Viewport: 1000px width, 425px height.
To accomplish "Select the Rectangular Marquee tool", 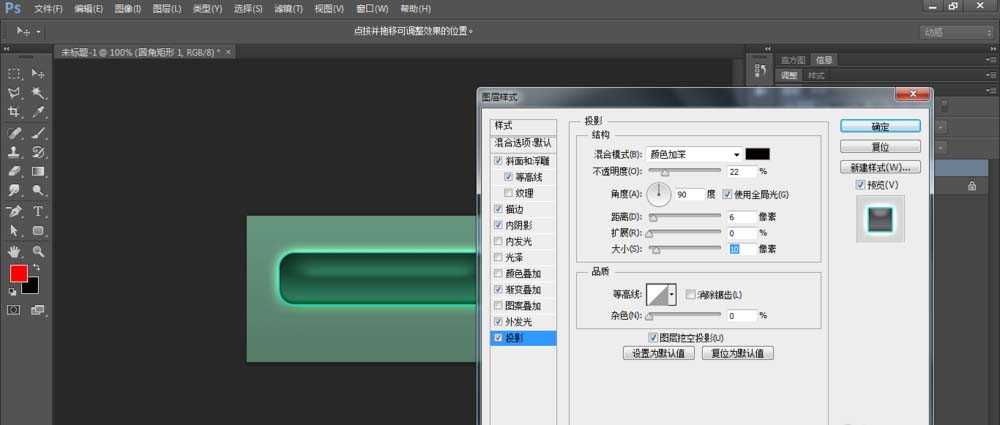I will point(15,74).
